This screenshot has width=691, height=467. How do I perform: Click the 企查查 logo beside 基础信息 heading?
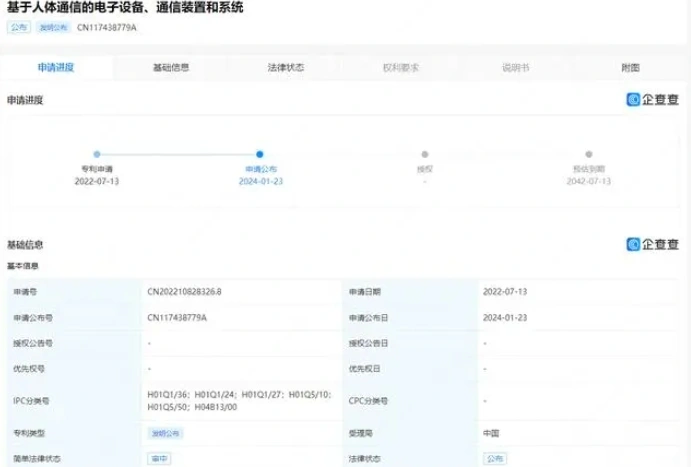click(652, 244)
